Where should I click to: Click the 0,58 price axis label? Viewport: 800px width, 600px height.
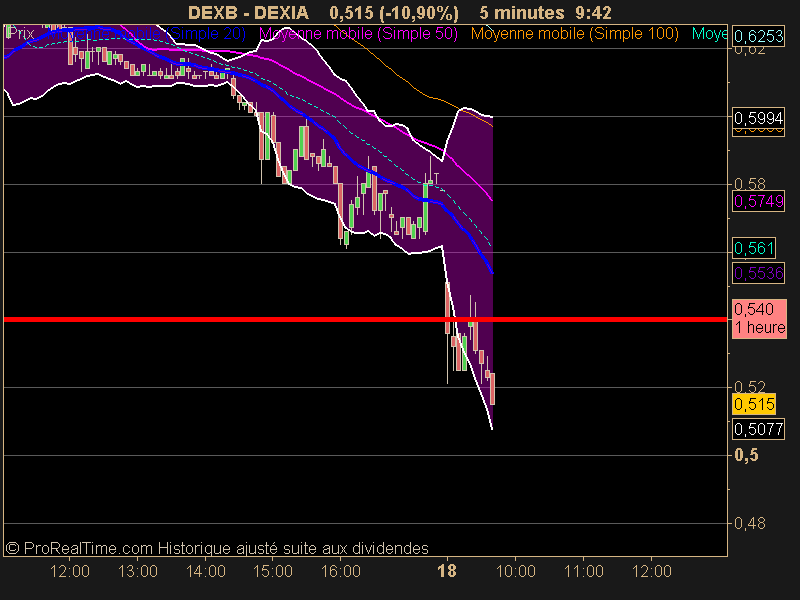point(749,184)
